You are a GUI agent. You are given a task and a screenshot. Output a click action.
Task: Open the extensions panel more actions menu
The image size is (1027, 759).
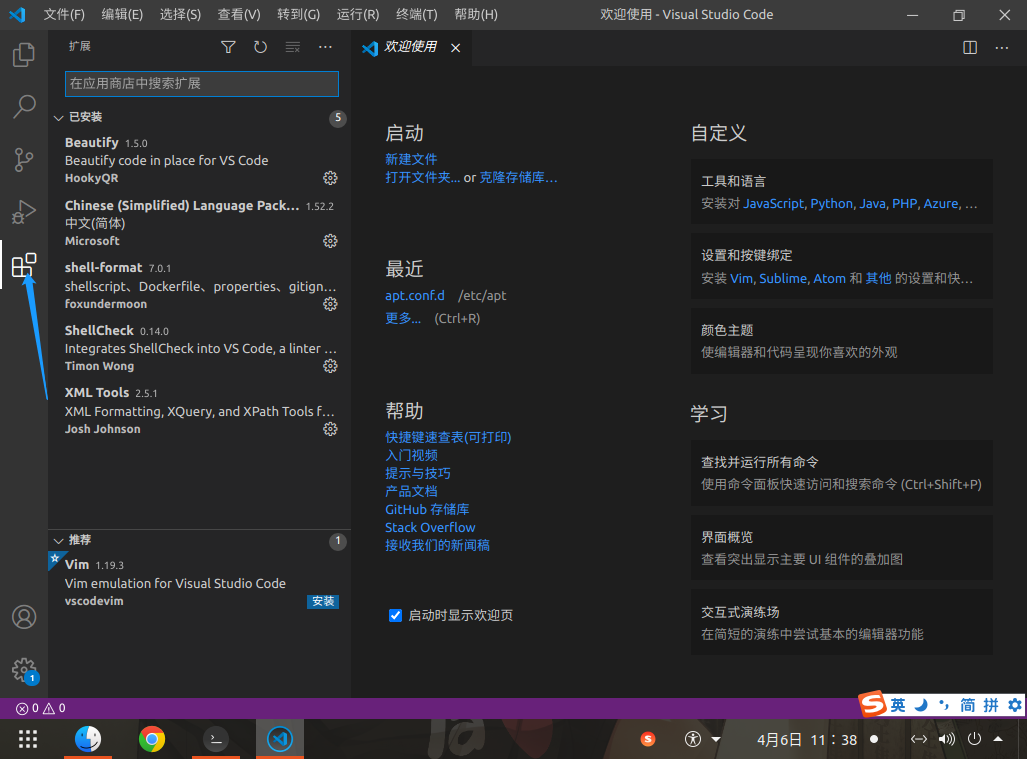(325, 47)
